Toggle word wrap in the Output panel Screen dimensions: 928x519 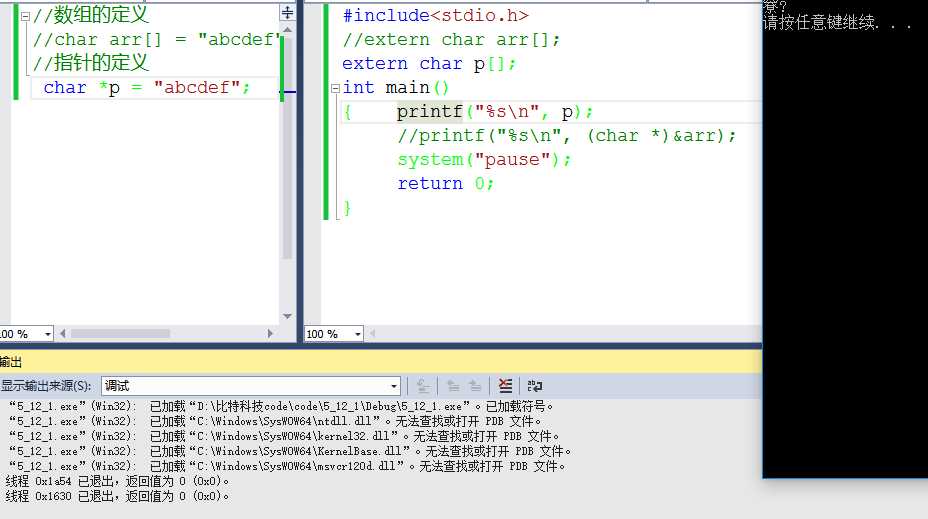pos(534,386)
